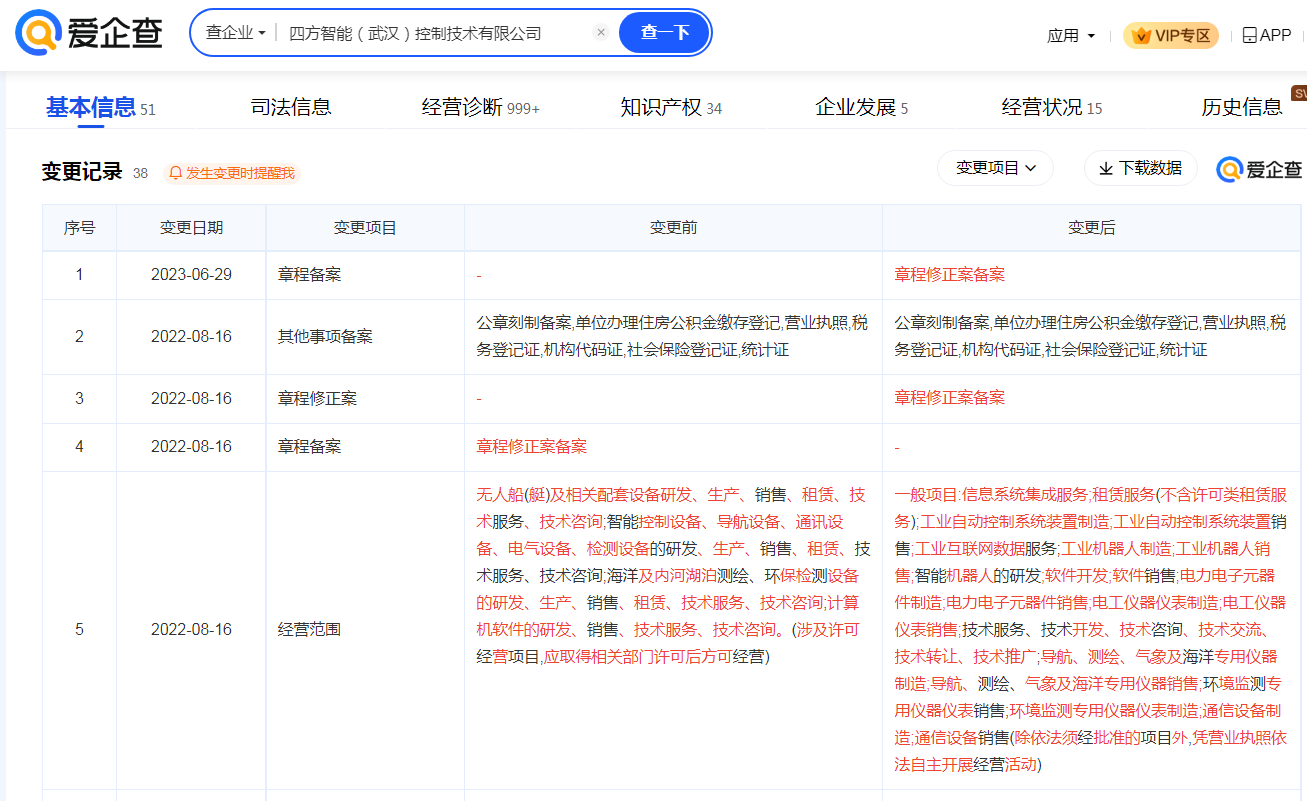Screen dimensions: 1307x801
Task: Switch to the 知识产权 tab
Action: click(x=671, y=107)
